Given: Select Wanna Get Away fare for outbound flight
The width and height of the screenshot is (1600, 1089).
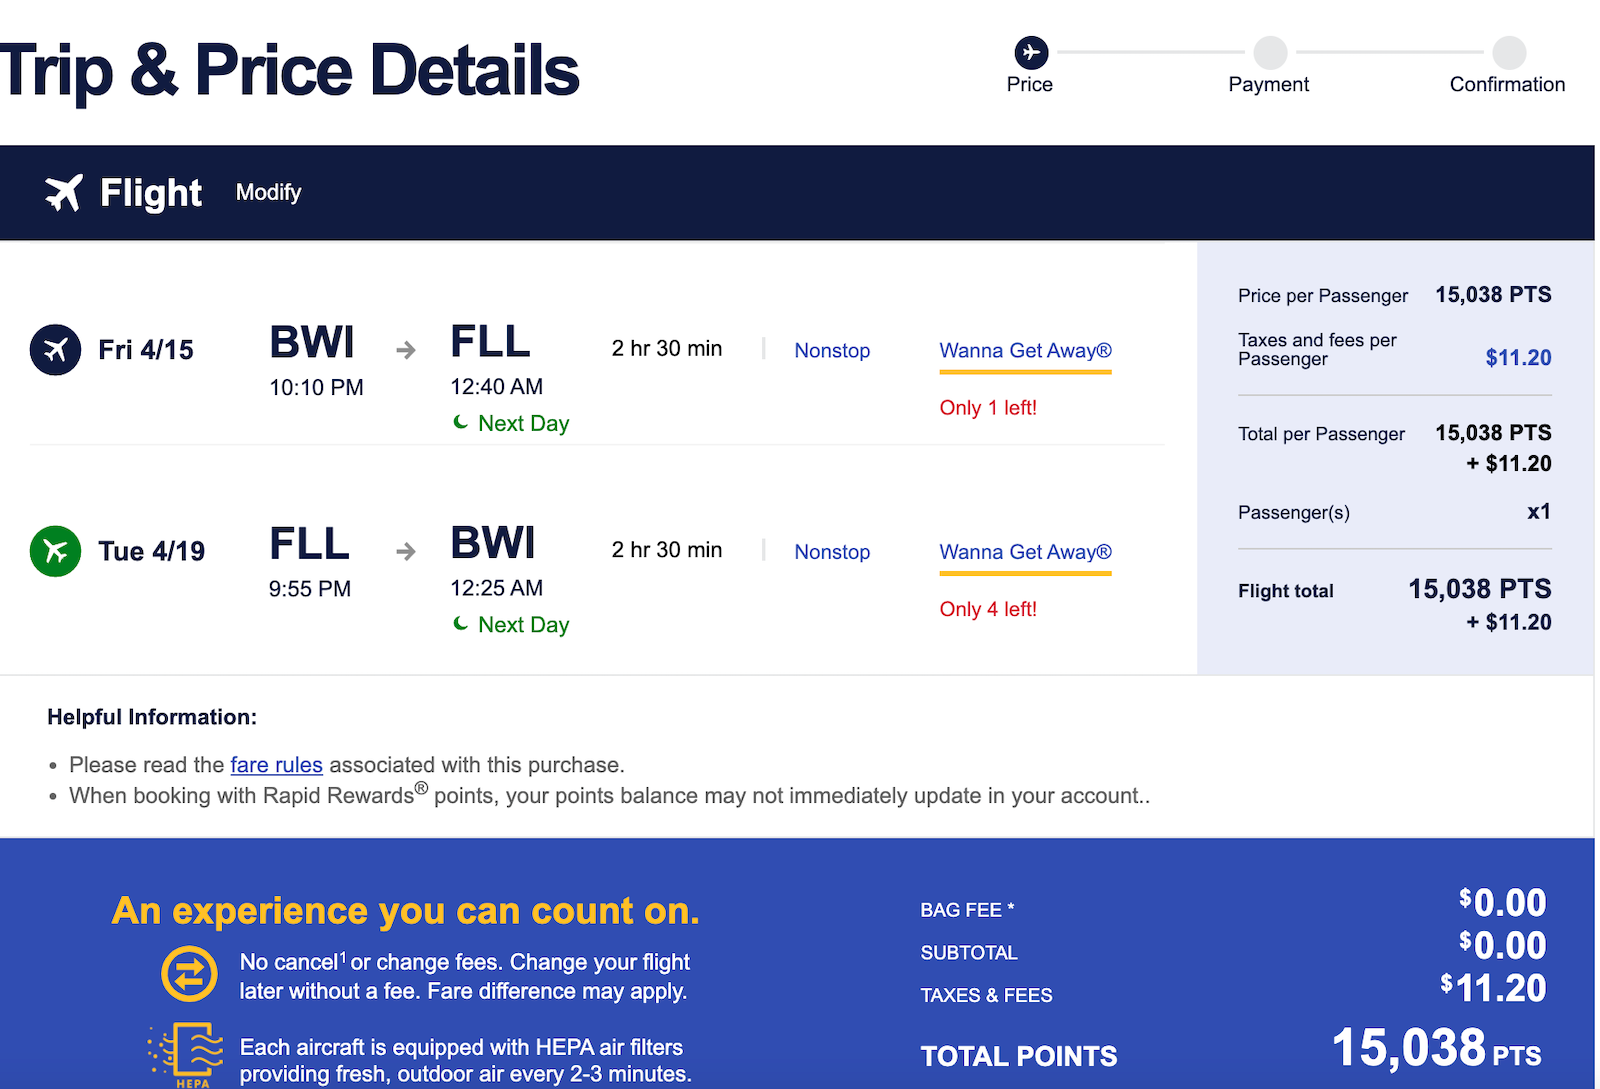Looking at the screenshot, I should [x=1024, y=350].
